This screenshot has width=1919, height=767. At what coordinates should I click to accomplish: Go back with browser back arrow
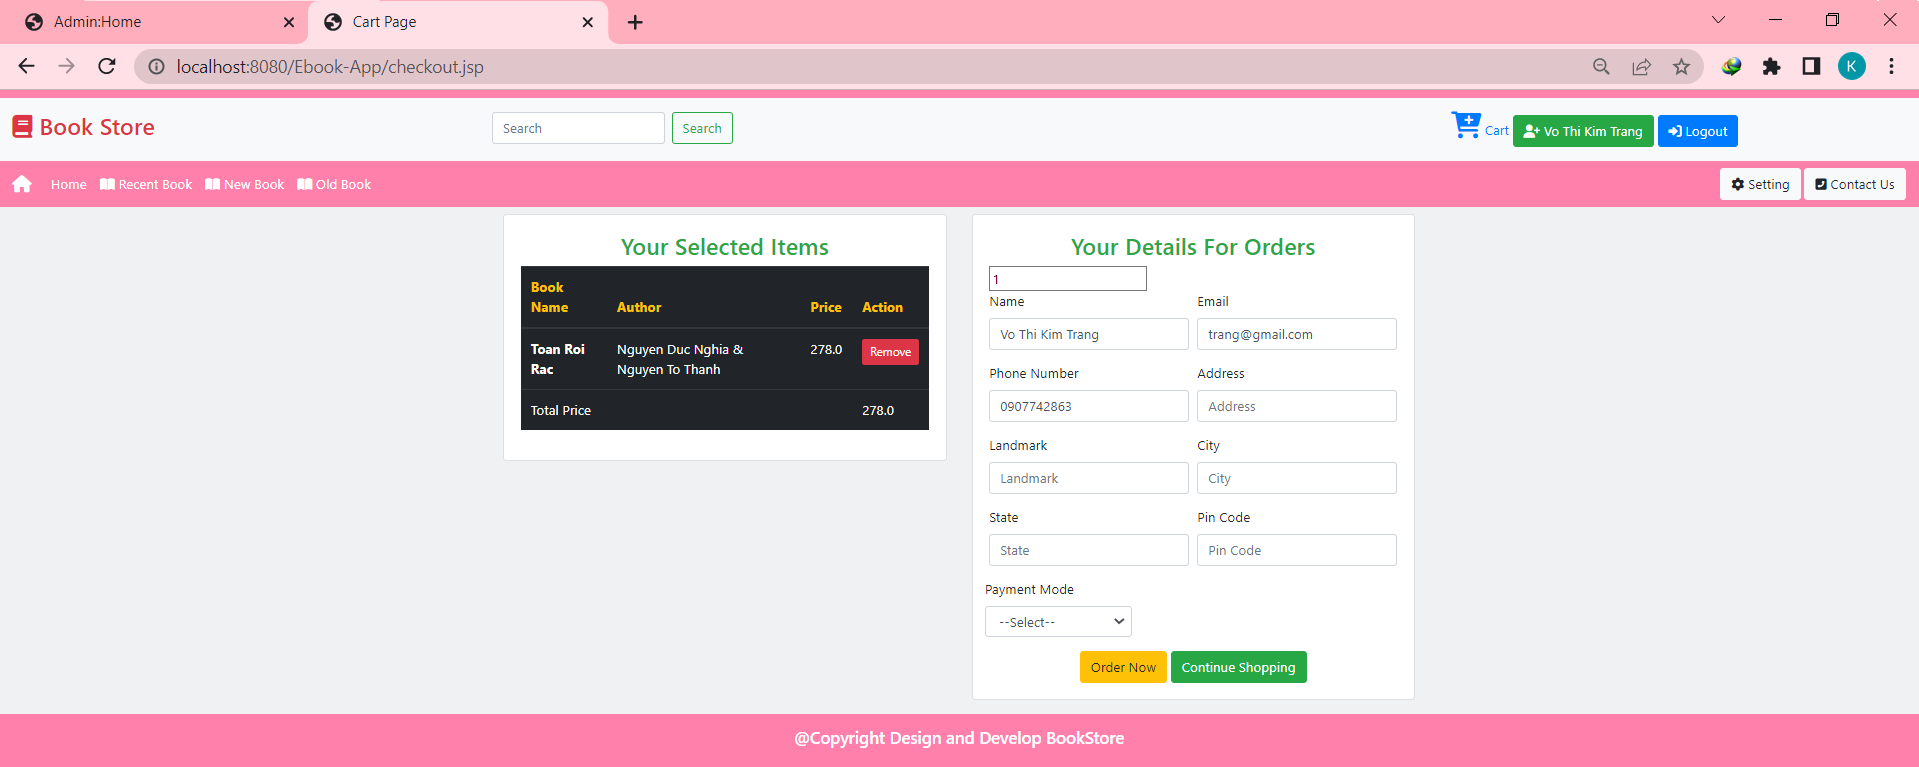click(27, 66)
